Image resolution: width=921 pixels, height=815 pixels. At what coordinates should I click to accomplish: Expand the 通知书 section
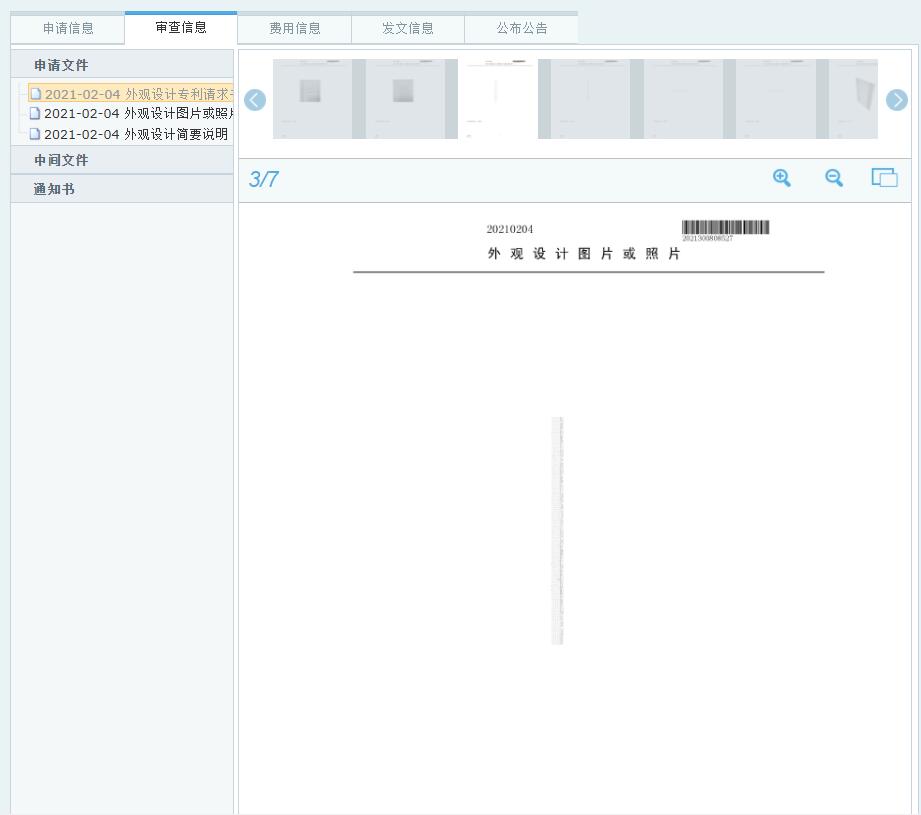coord(54,189)
